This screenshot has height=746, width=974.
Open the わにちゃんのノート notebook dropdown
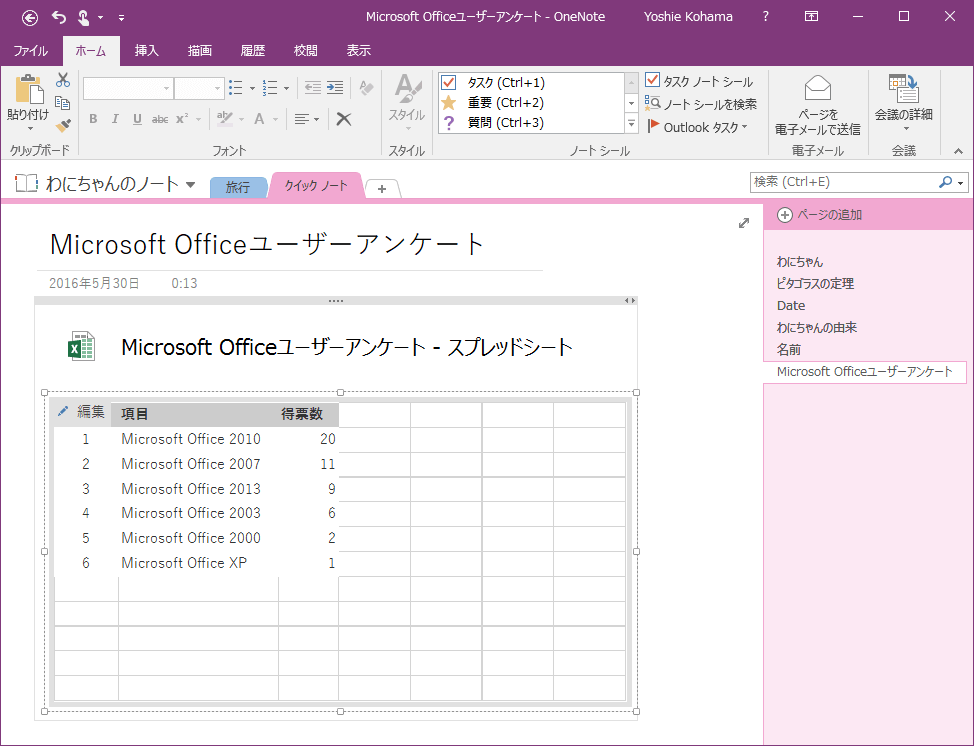point(191,184)
